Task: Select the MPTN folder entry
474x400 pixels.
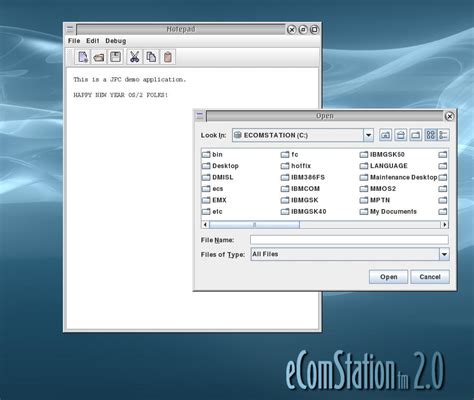Action: 375,200
